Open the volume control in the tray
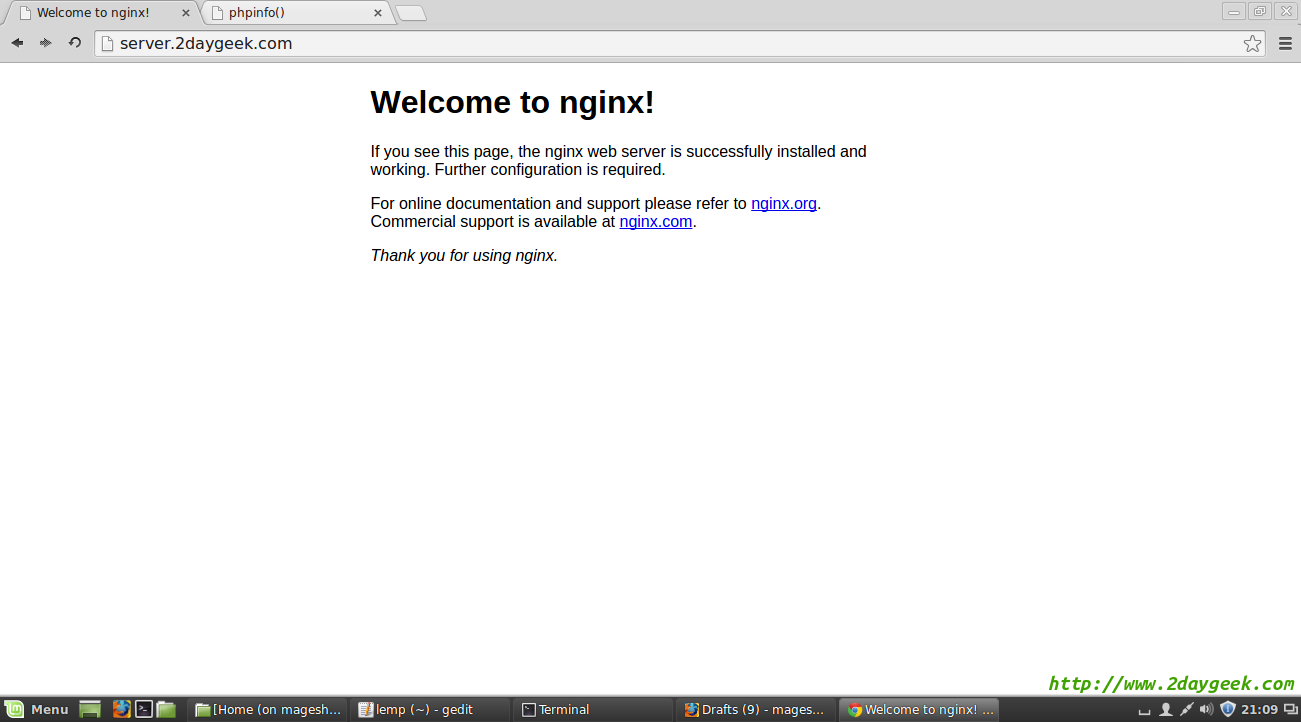The image size is (1301, 722). 1206,709
